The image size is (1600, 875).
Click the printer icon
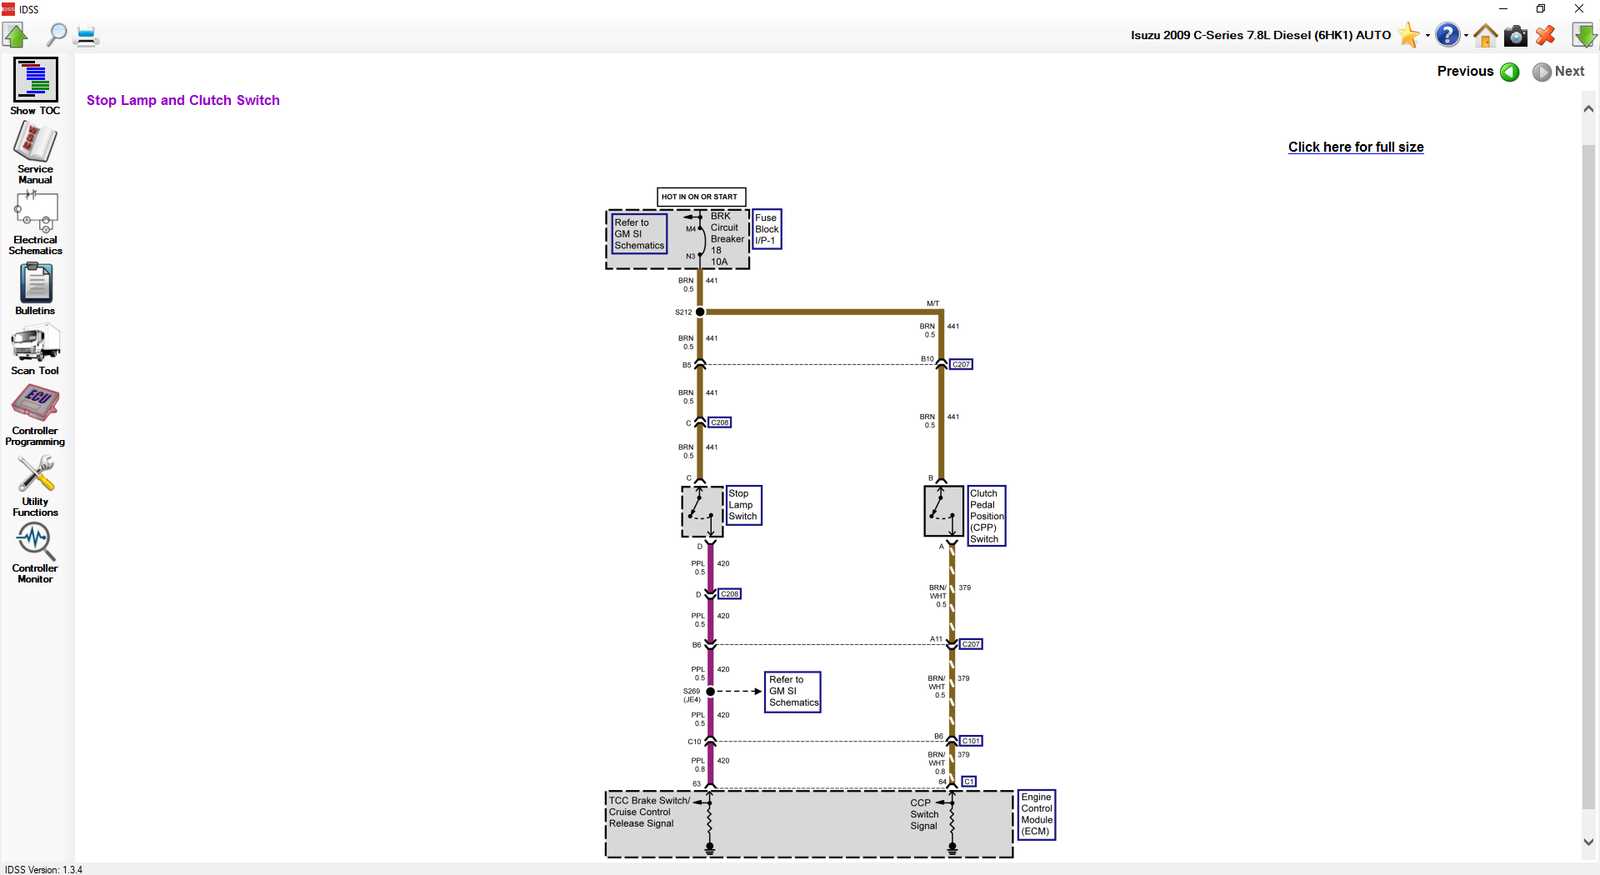tap(87, 36)
